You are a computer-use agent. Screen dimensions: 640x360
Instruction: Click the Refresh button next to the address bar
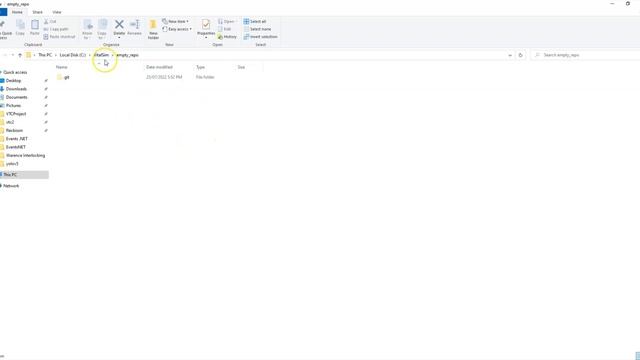[x=520, y=55]
